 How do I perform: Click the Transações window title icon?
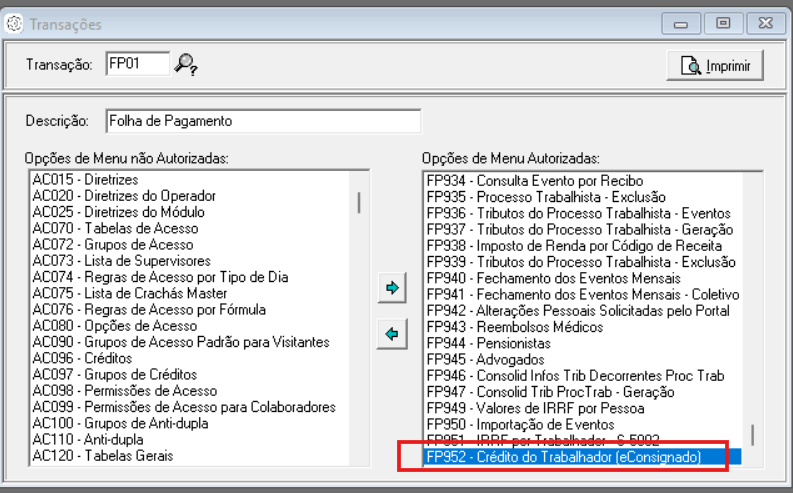tap(14, 23)
